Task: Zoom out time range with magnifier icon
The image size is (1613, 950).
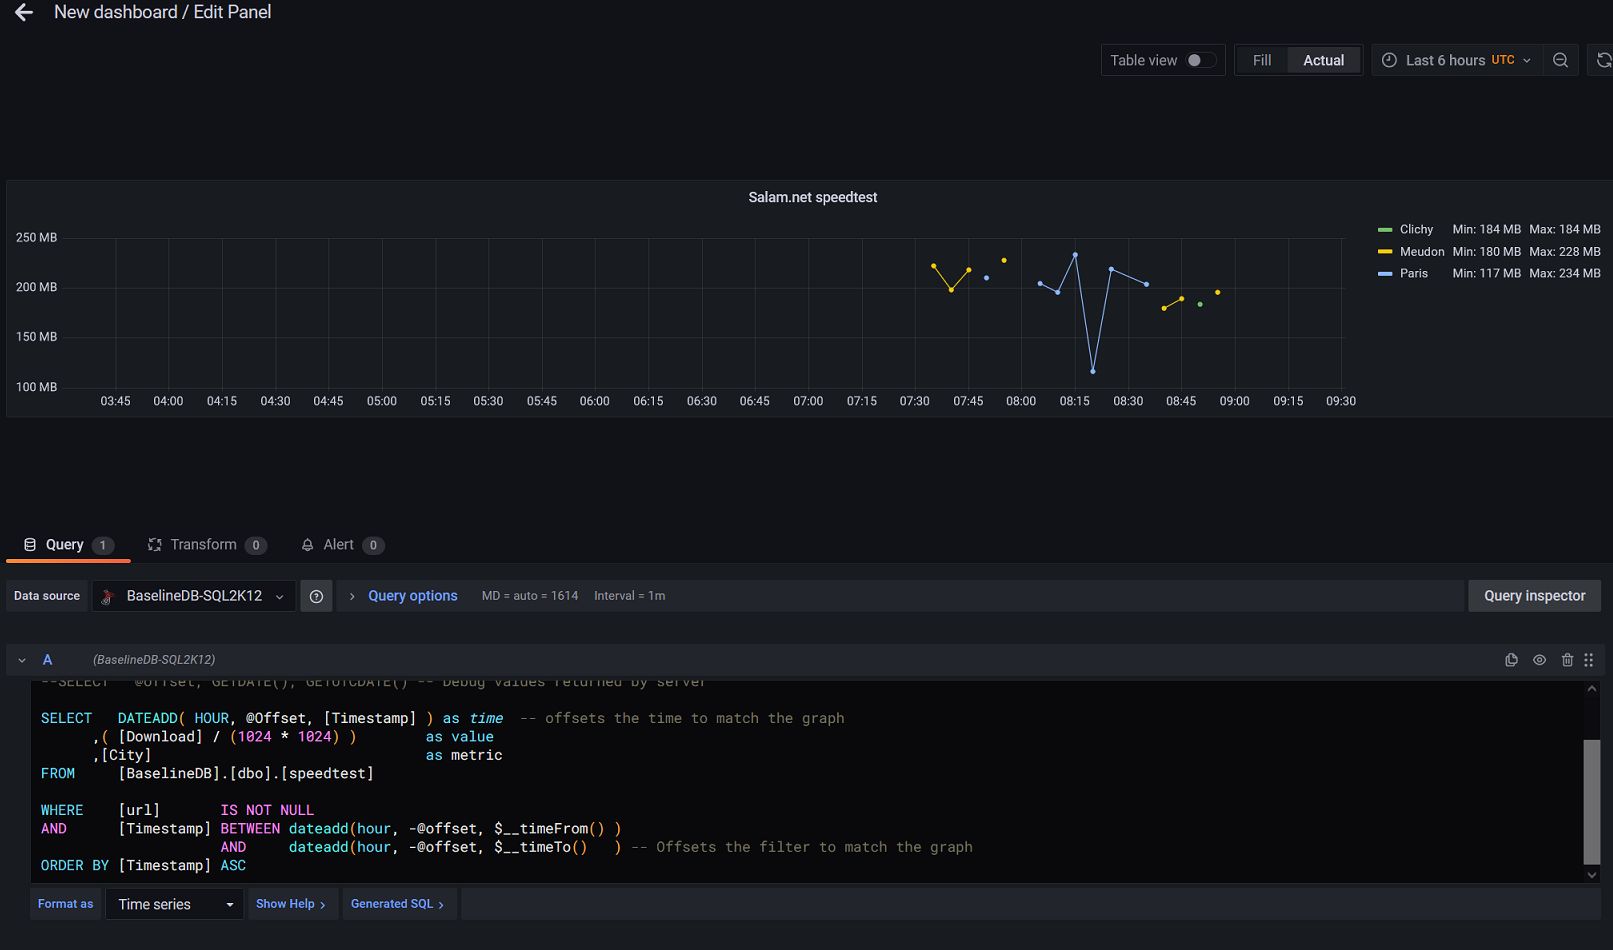Action: [1560, 60]
